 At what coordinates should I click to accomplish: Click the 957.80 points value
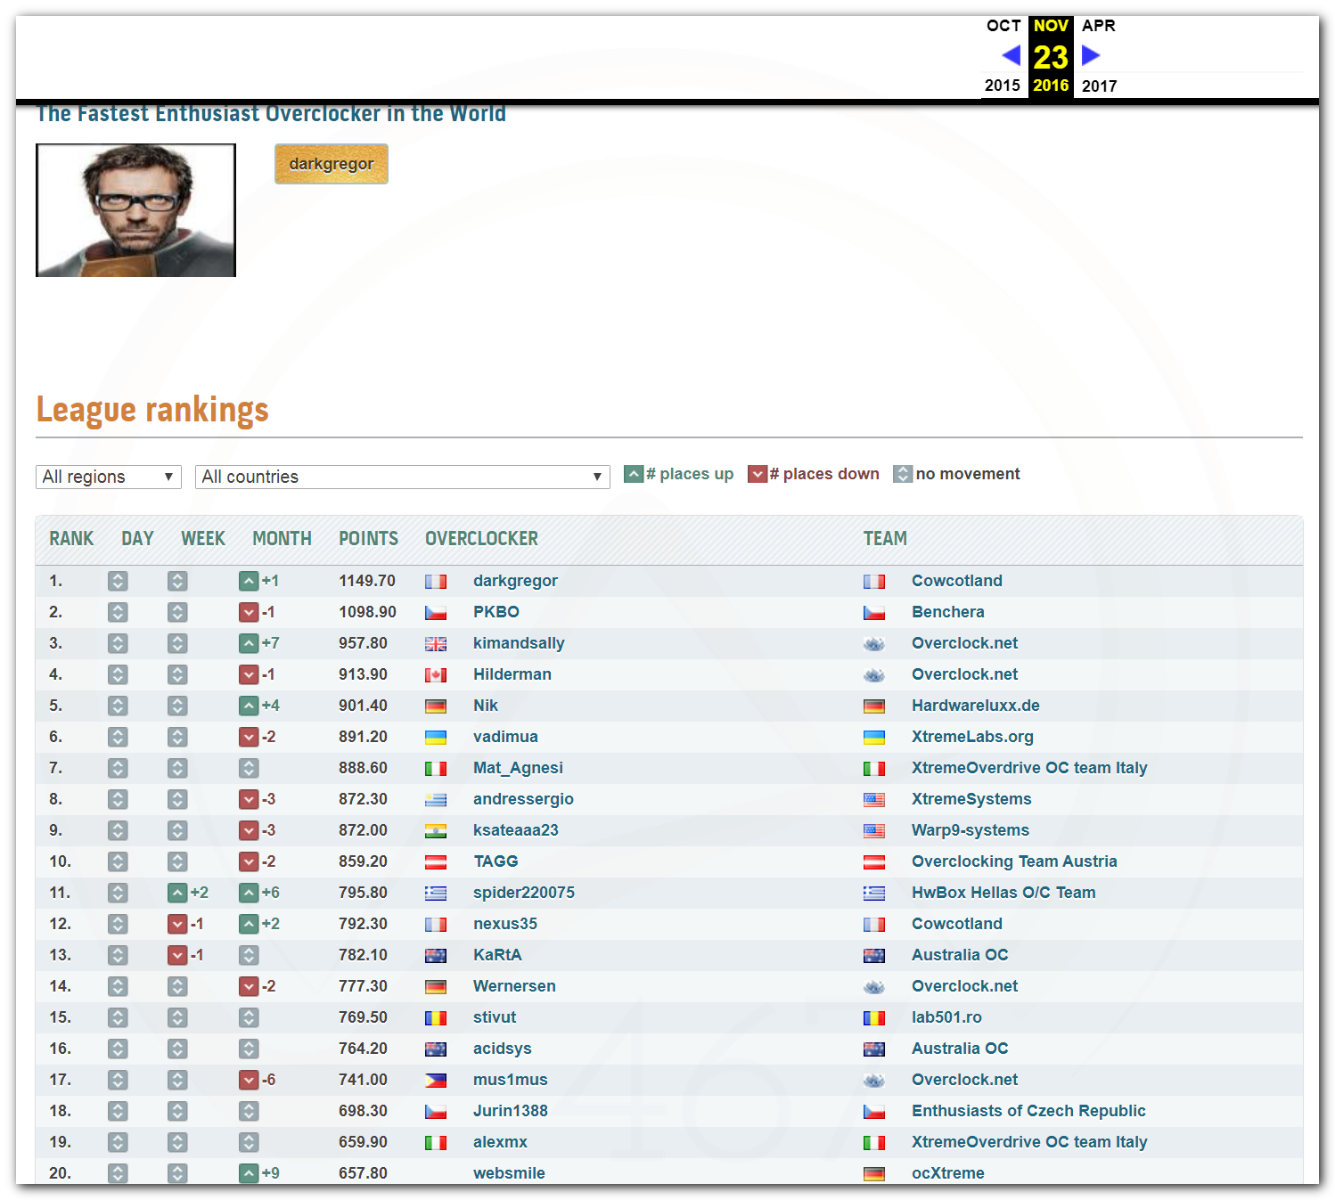click(363, 643)
